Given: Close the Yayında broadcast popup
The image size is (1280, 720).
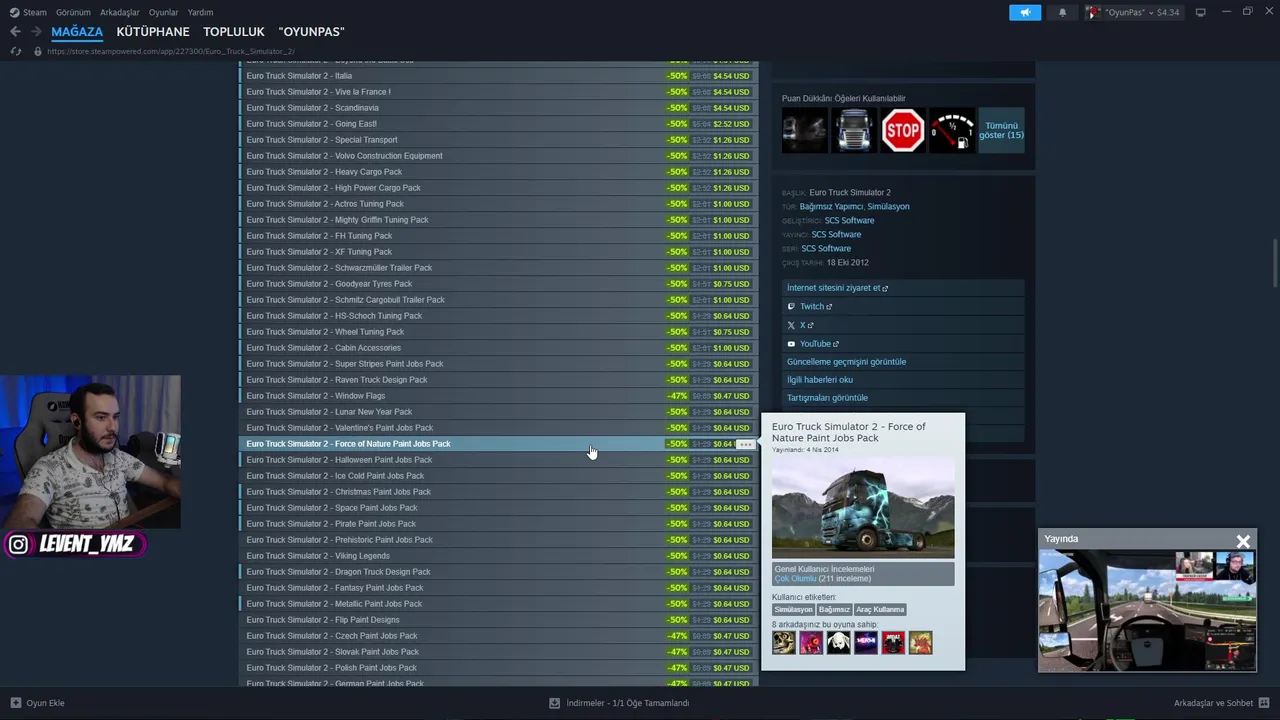Looking at the screenshot, I should tap(1243, 541).
